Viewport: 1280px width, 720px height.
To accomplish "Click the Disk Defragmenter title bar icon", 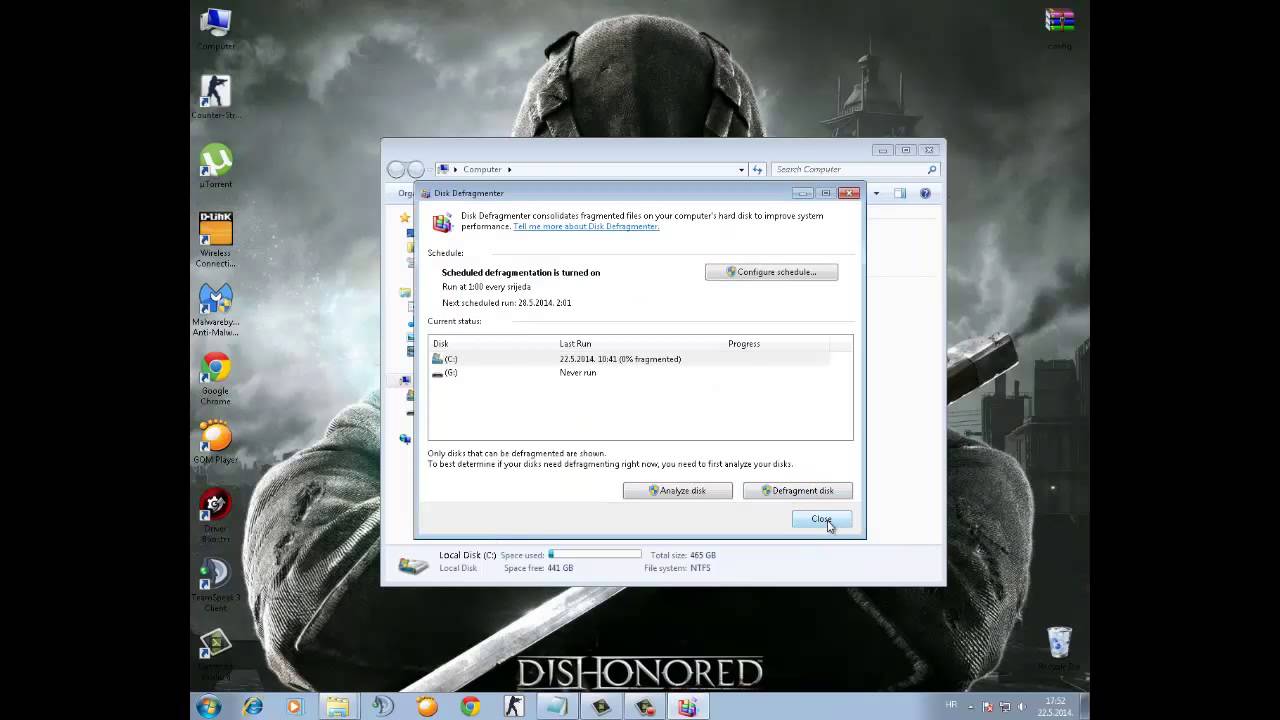I will point(426,193).
